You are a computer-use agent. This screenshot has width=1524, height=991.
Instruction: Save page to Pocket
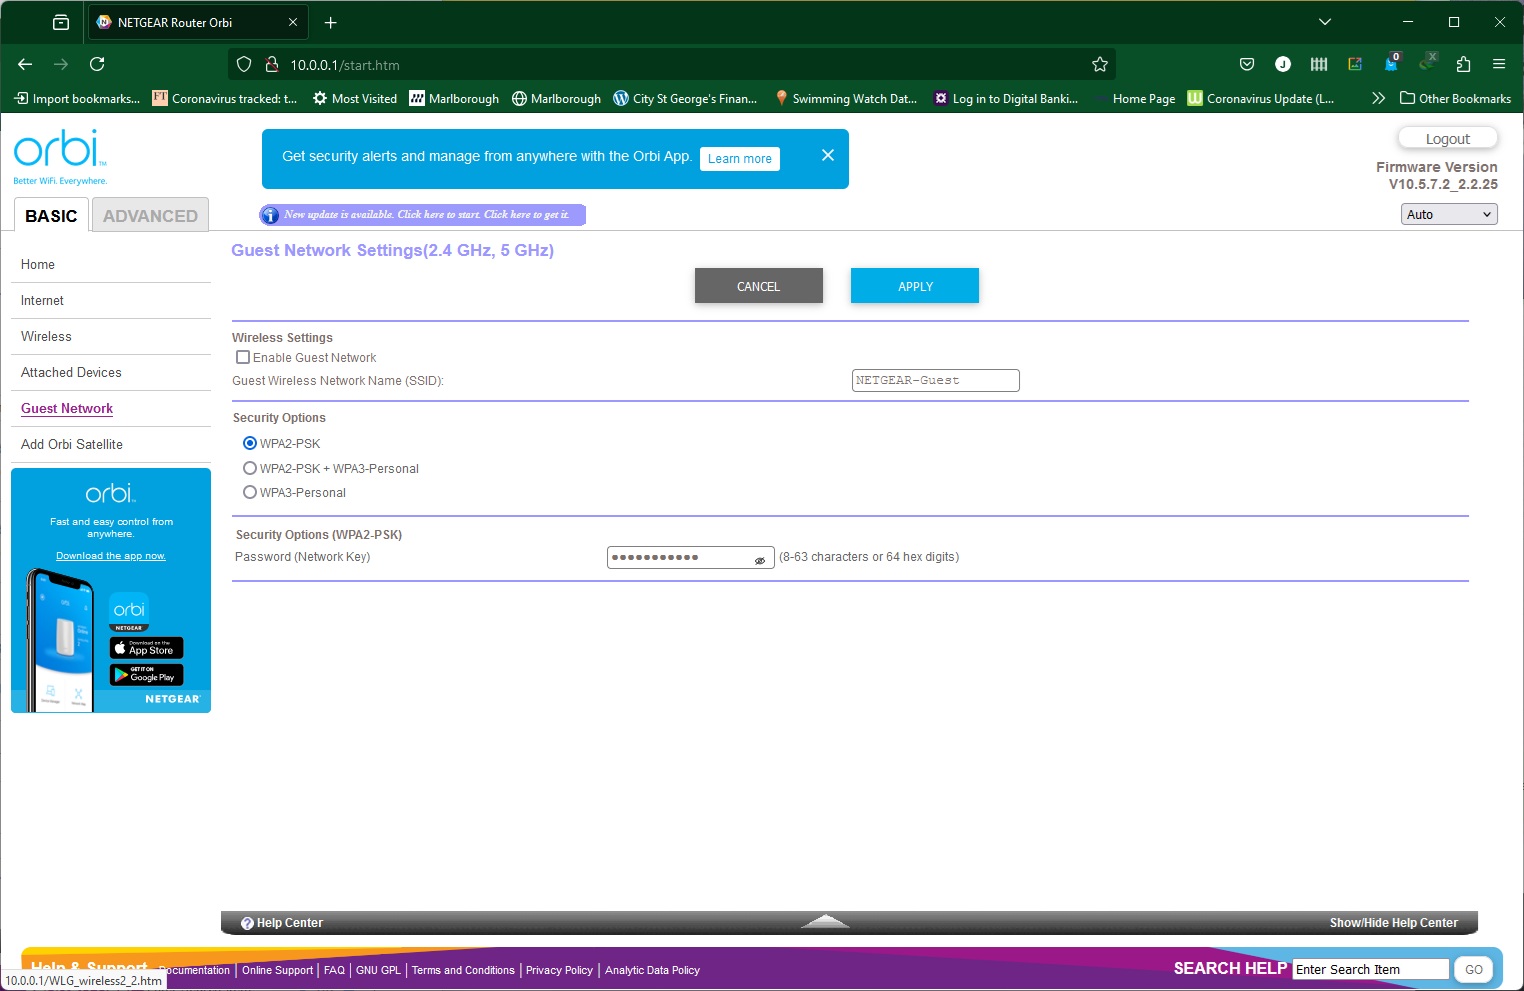pyautogui.click(x=1247, y=64)
